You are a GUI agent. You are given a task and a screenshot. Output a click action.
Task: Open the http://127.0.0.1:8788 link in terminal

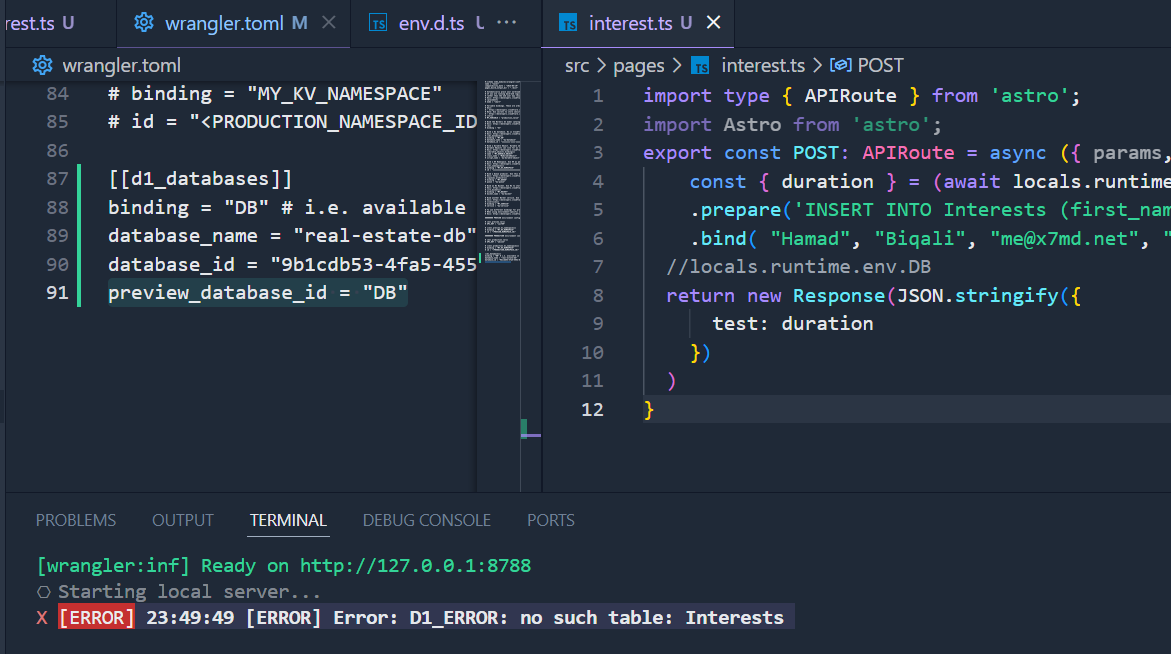415,566
